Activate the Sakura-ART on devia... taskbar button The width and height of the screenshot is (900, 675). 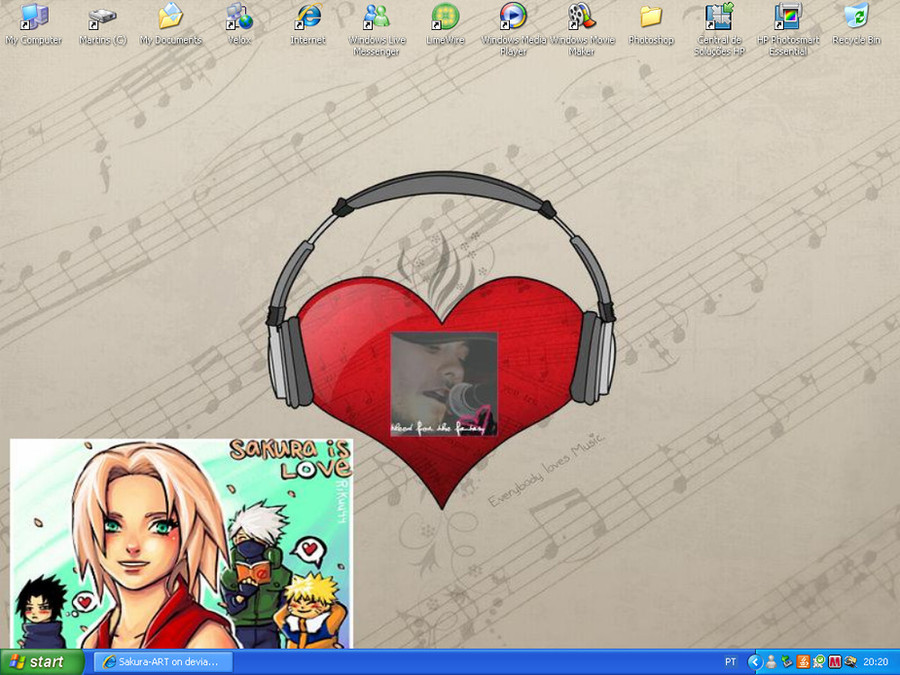tap(163, 662)
